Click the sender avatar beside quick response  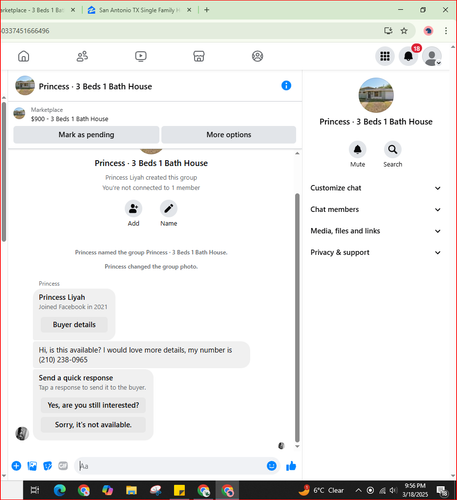[x=22, y=433]
